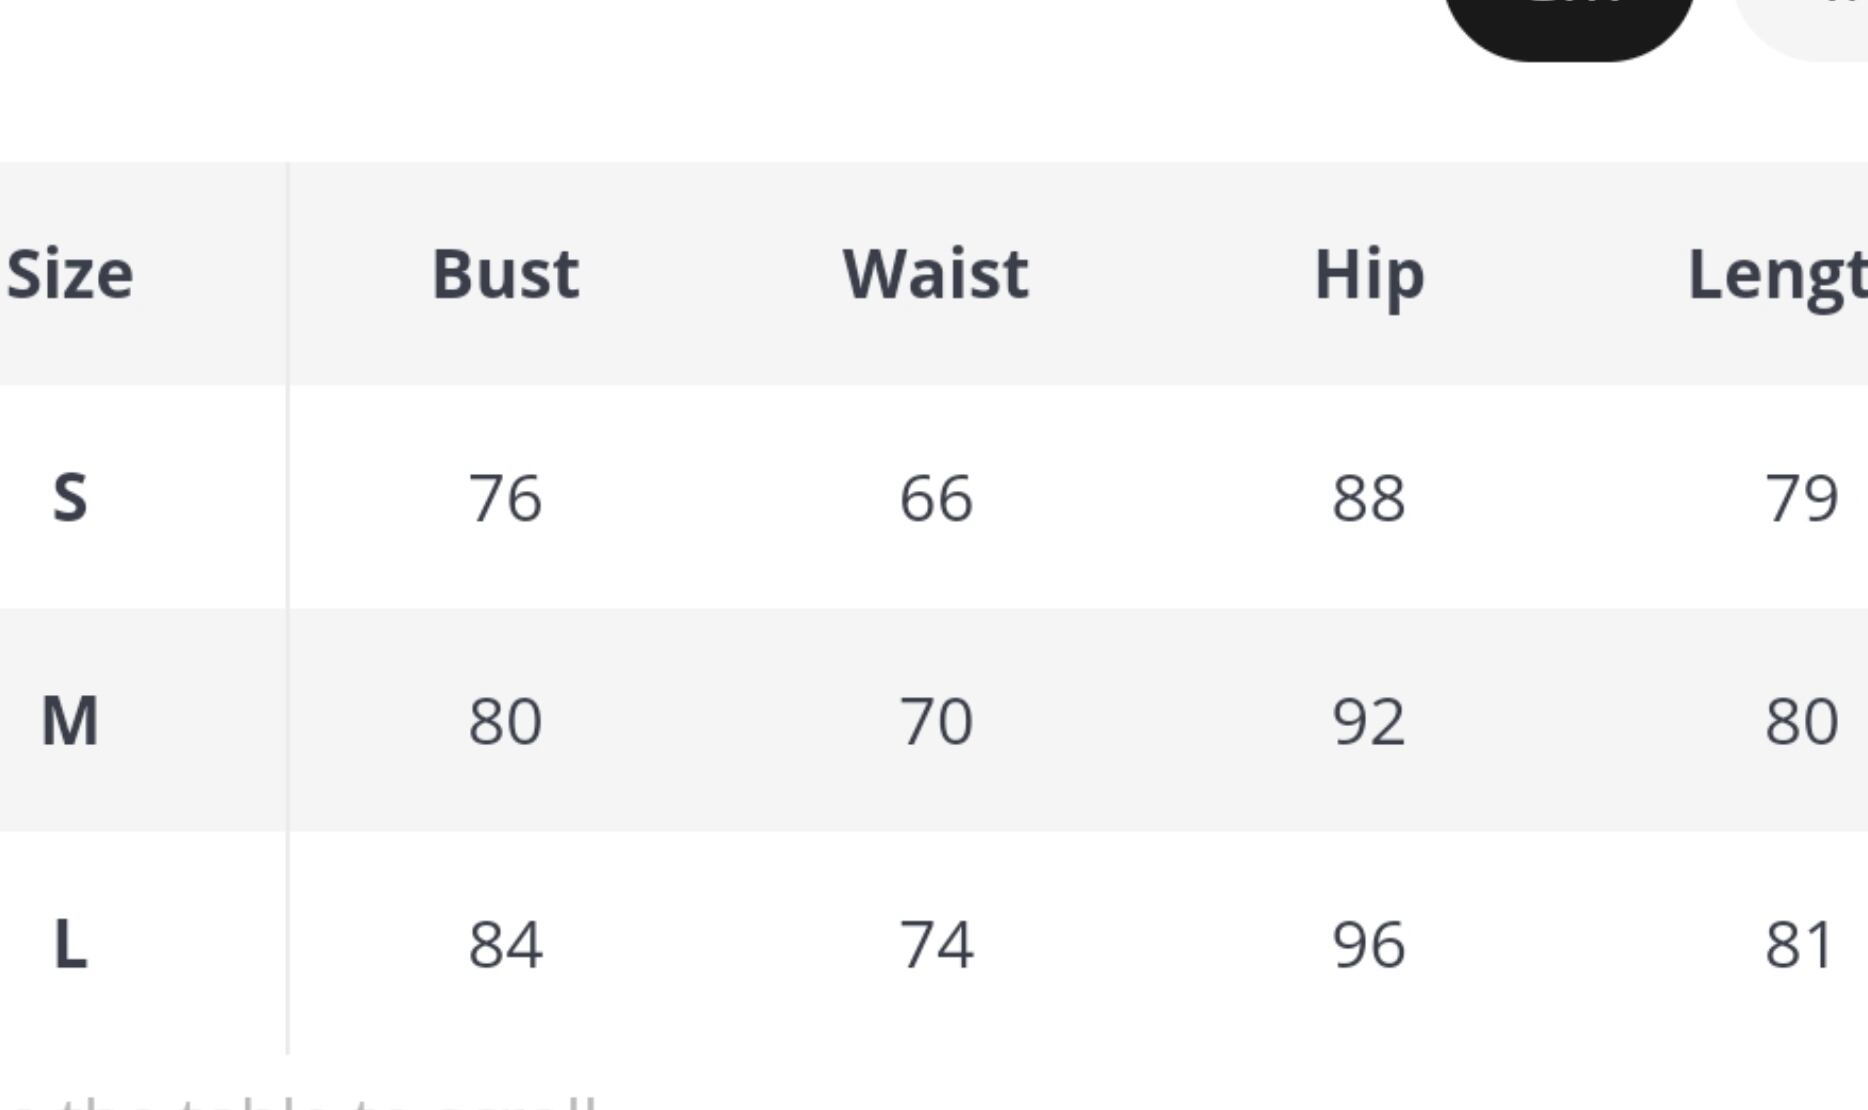Click the Hip column header
Viewport: 1868px width, 1110px height.
coord(1368,274)
